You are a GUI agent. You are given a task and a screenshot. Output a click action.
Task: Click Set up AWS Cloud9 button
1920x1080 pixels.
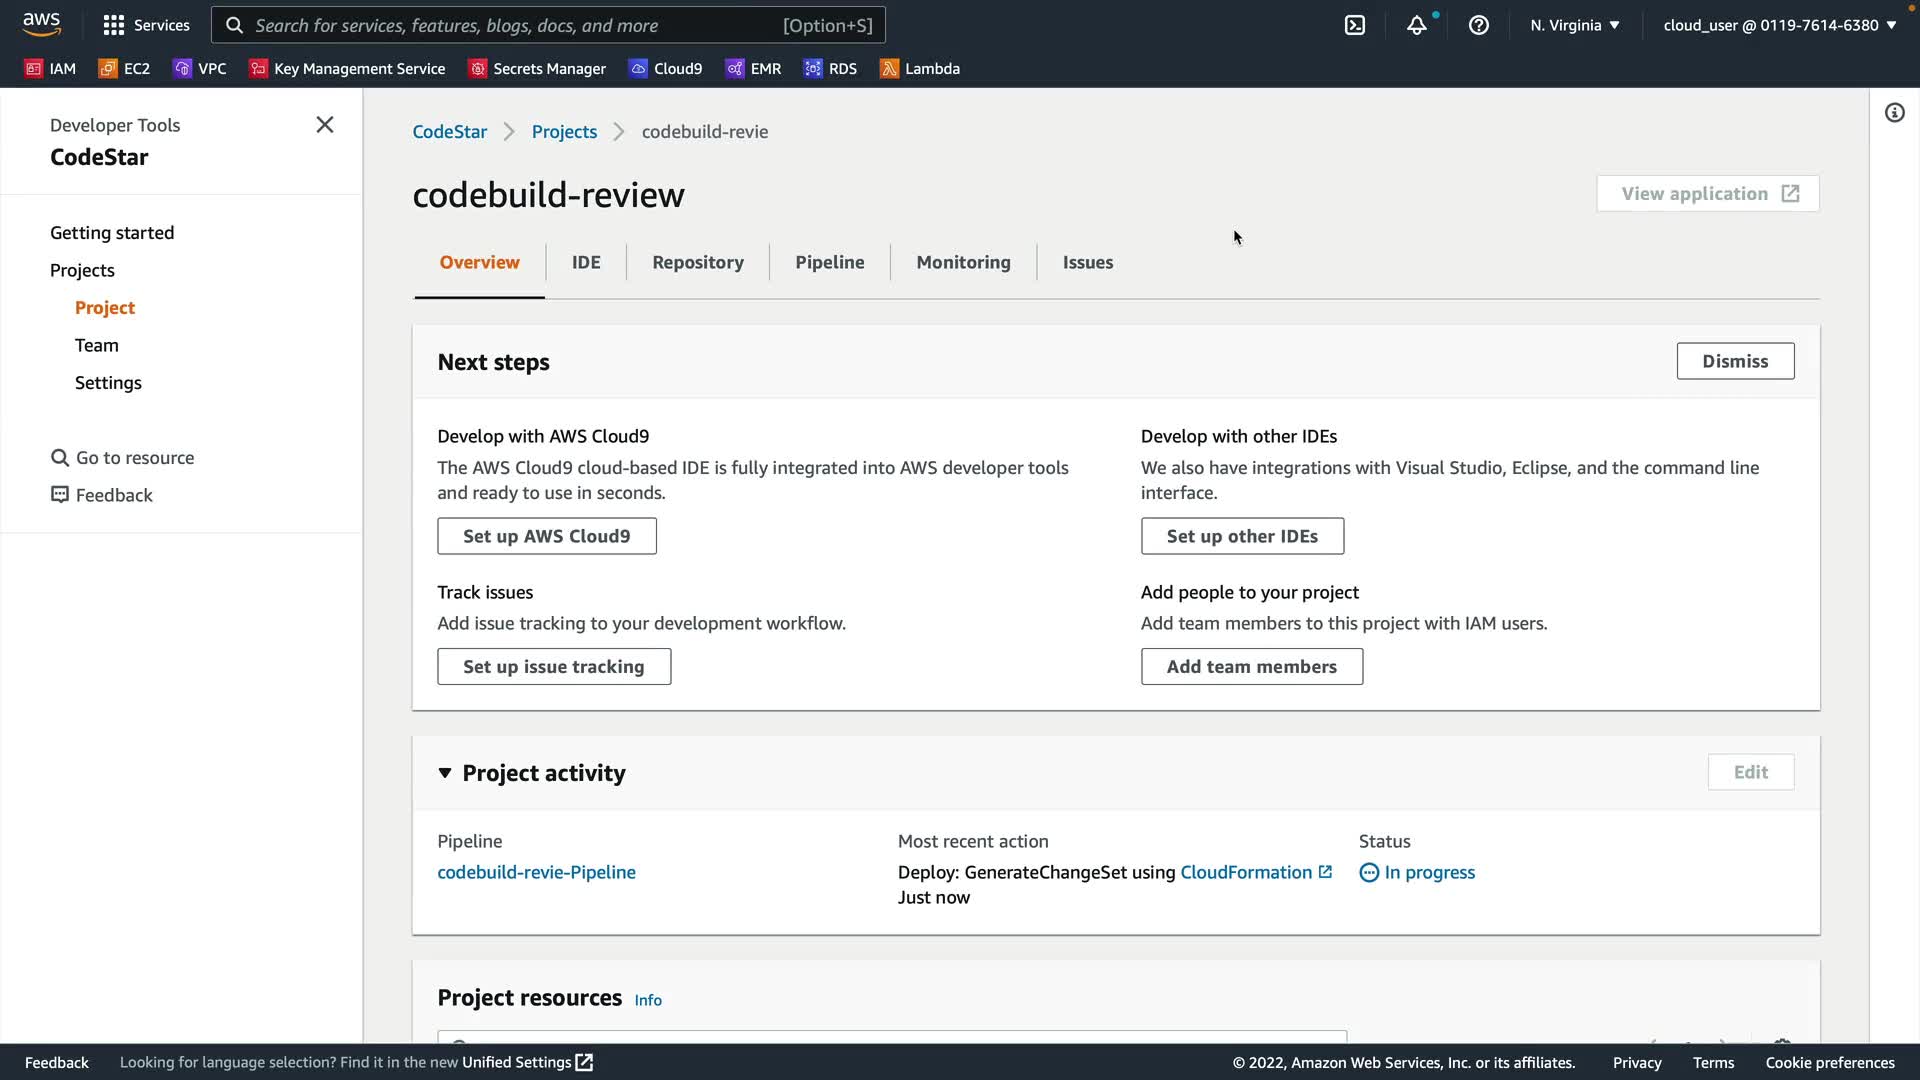pyautogui.click(x=546, y=536)
